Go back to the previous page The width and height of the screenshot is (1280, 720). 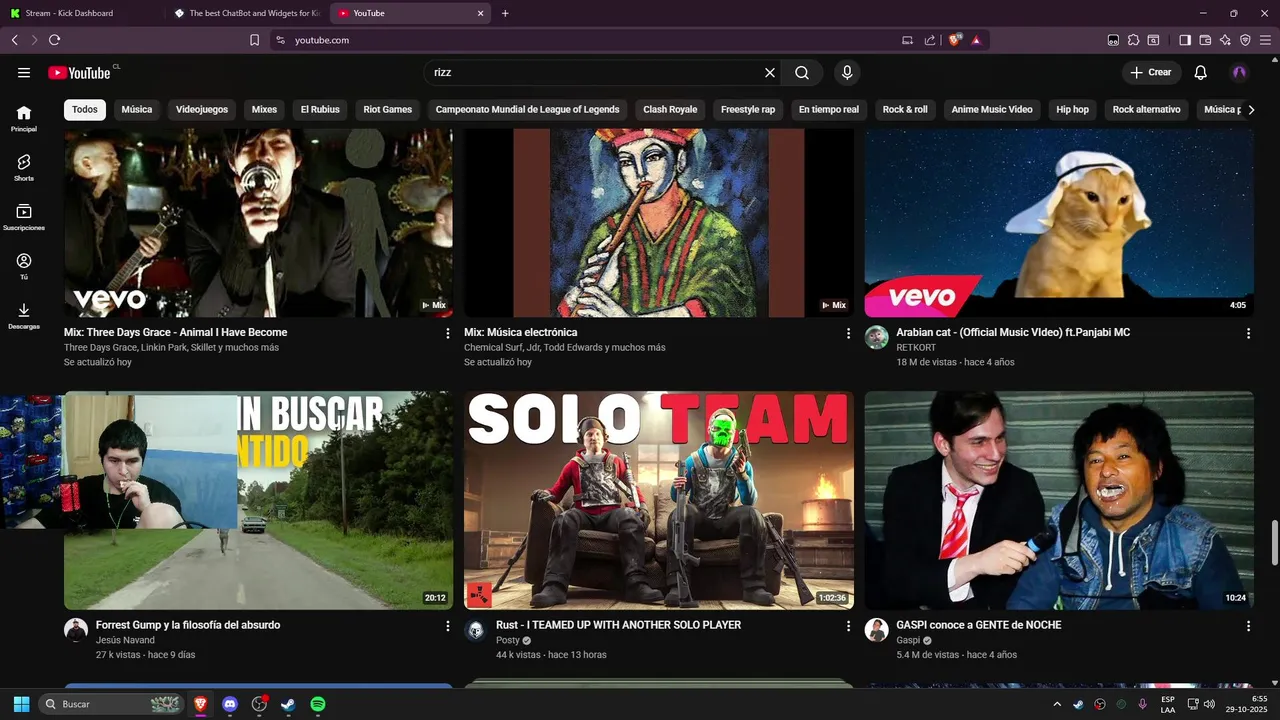pos(14,40)
